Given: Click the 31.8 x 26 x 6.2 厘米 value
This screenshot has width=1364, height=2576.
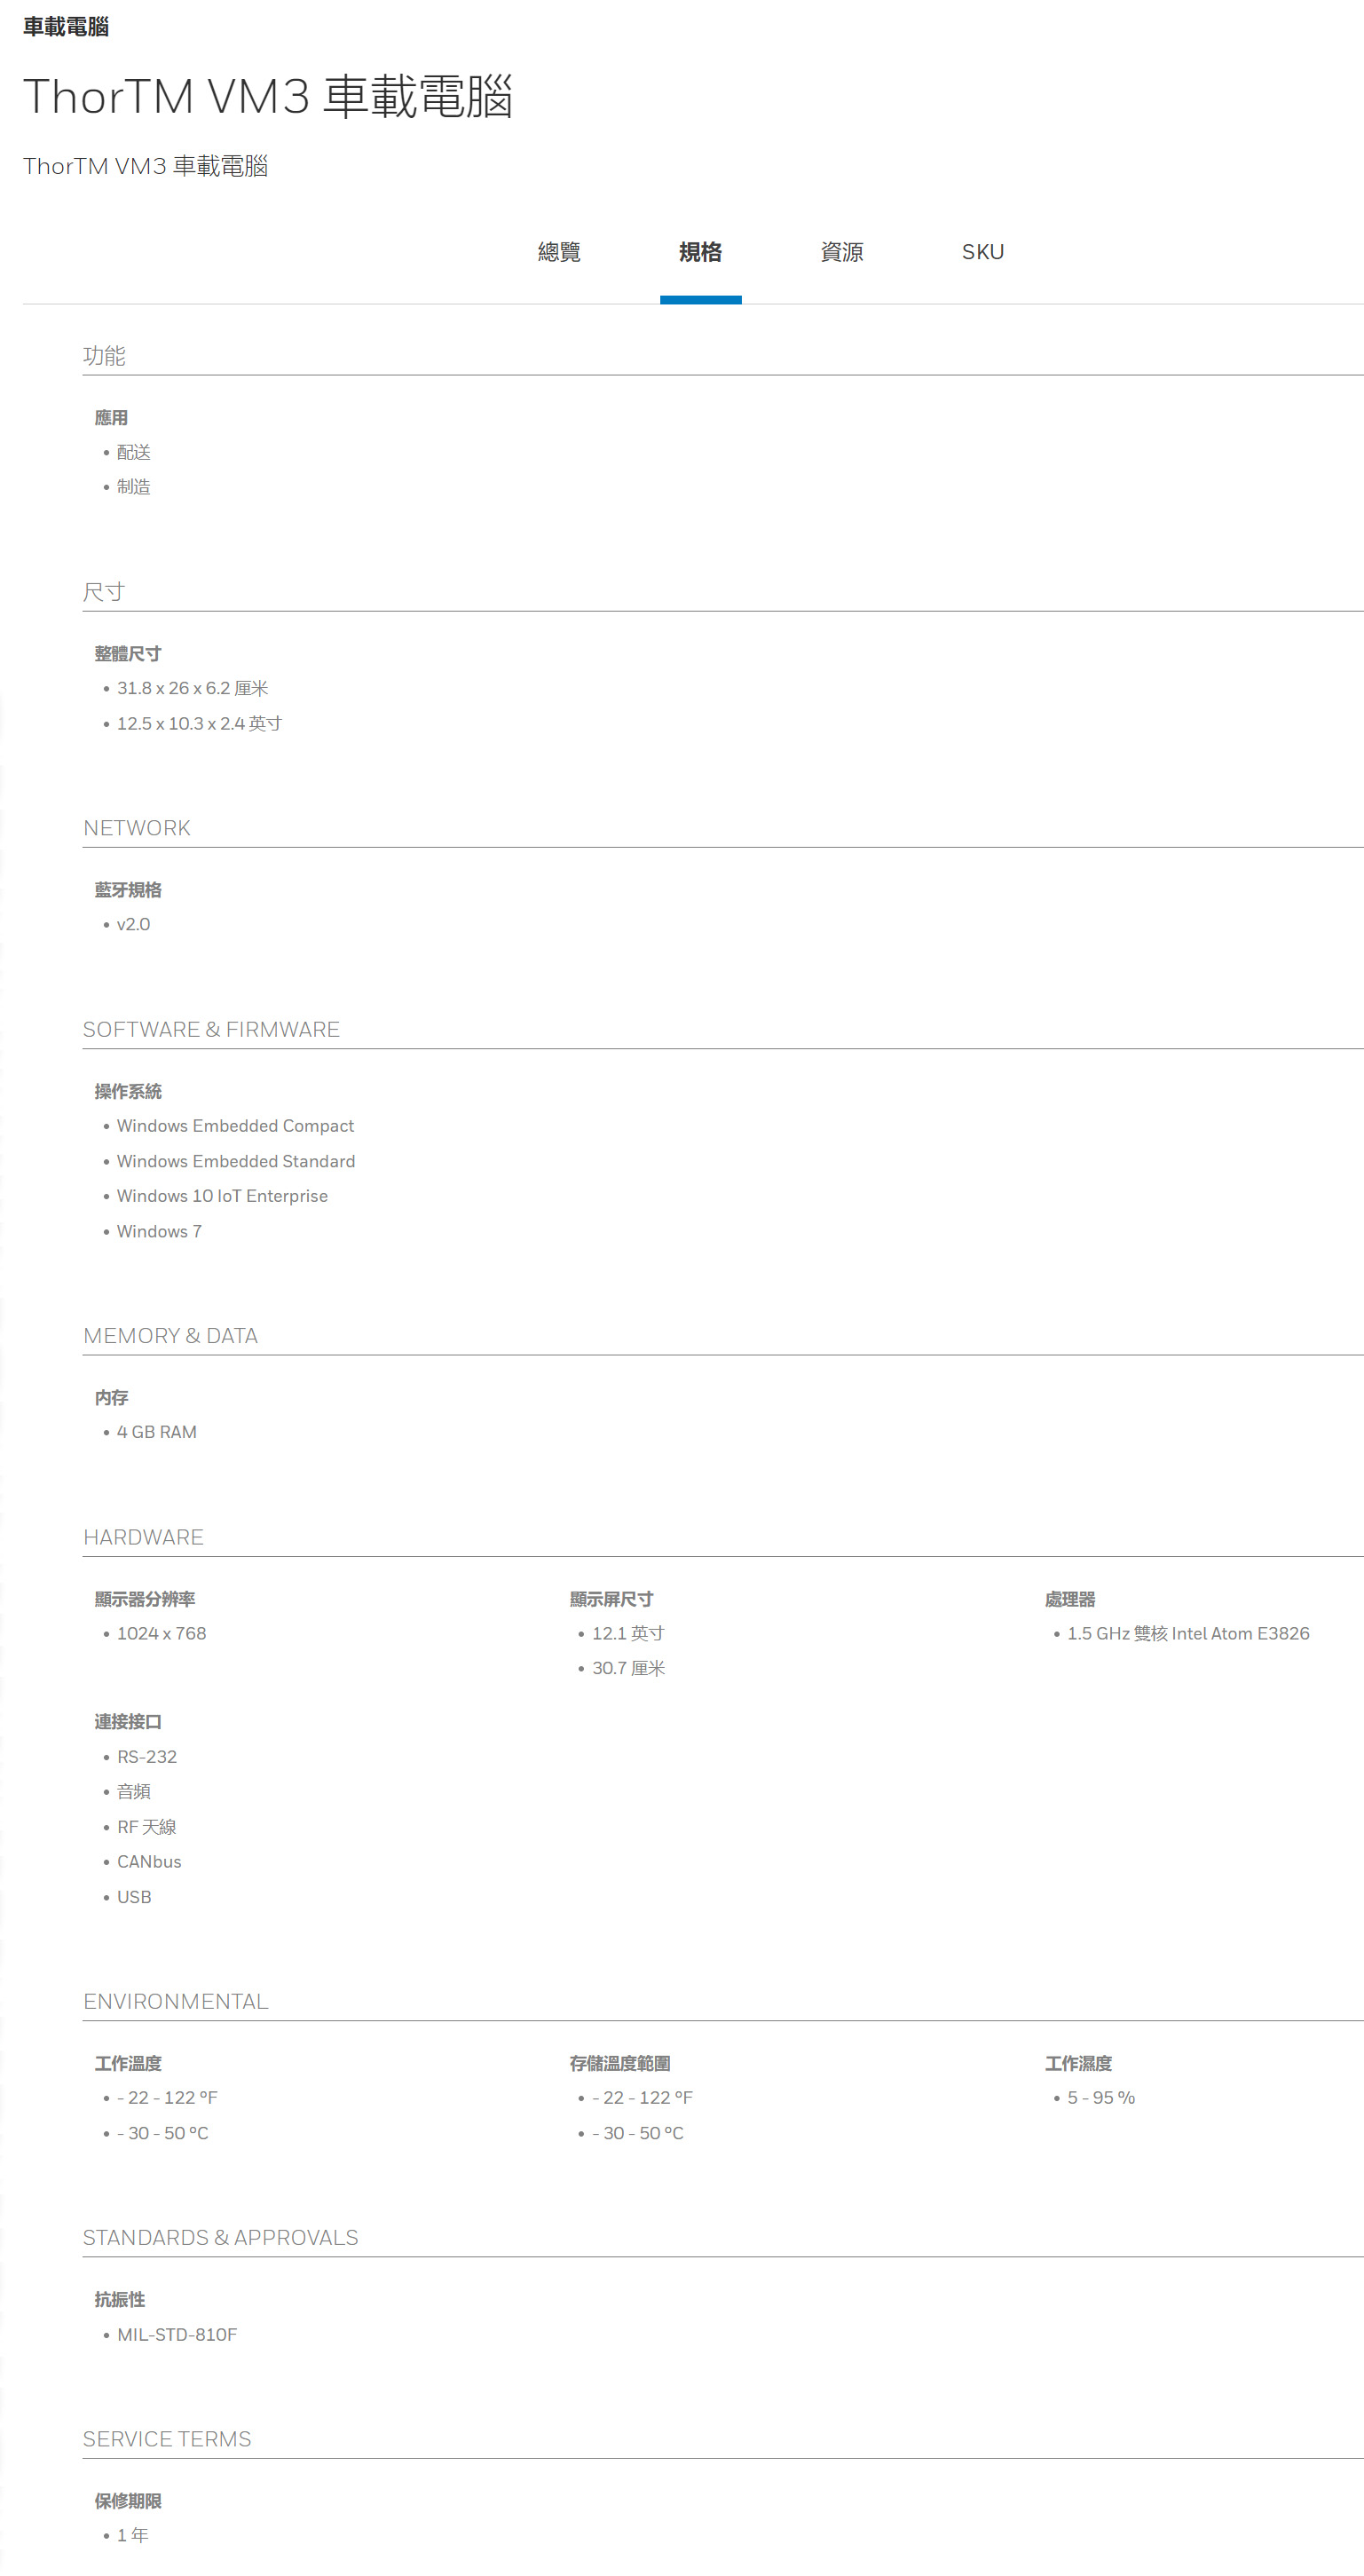Looking at the screenshot, I should coord(193,688).
